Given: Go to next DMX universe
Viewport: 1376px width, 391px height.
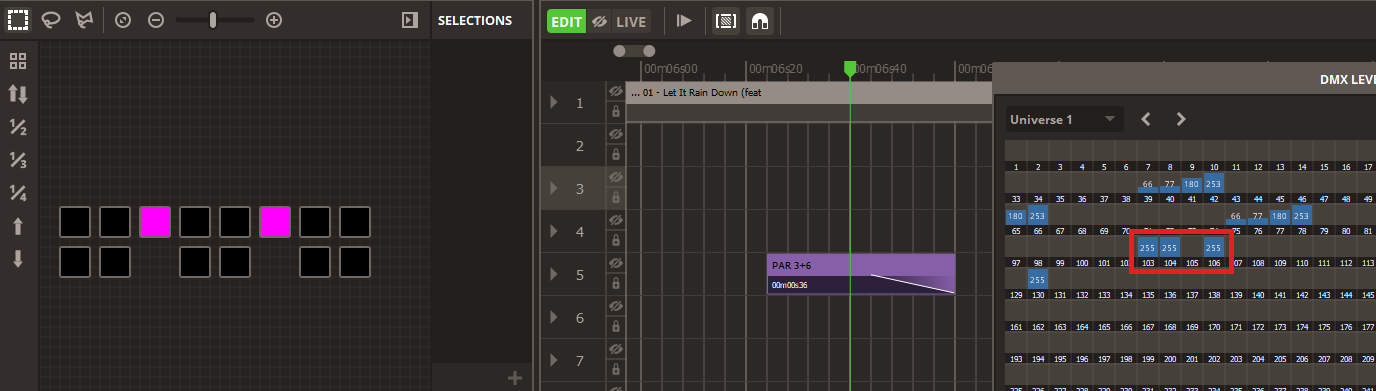Looking at the screenshot, I should (1181, 120).
